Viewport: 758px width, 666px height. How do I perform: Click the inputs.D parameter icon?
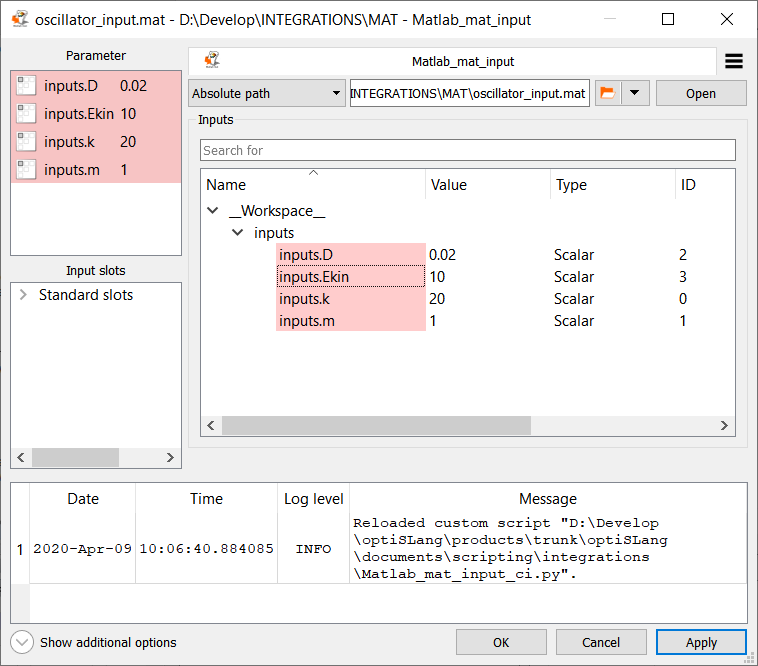[x=27, y=86]
